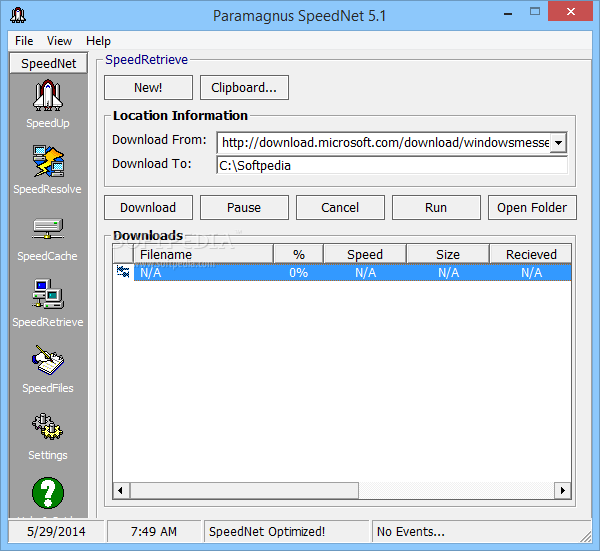Click the right arrow of horizontal scrollbar
The width and height of the screenshot is (600, 551).
tap(562, 490)
